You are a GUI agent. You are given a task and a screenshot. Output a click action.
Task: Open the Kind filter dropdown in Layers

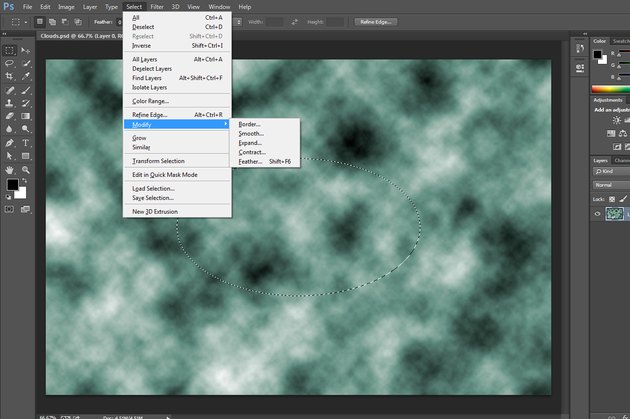coord(611,172)
